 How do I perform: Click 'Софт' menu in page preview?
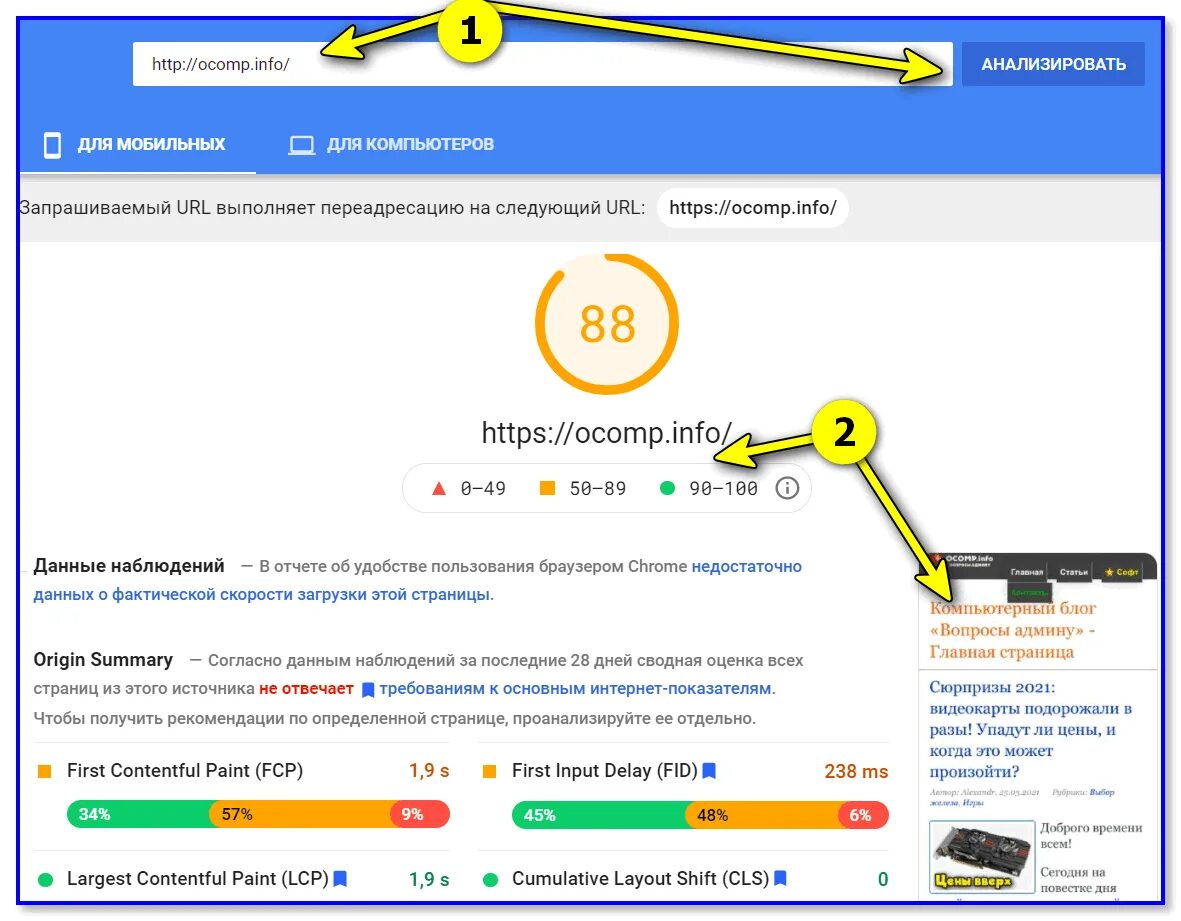coord(1121,572)
